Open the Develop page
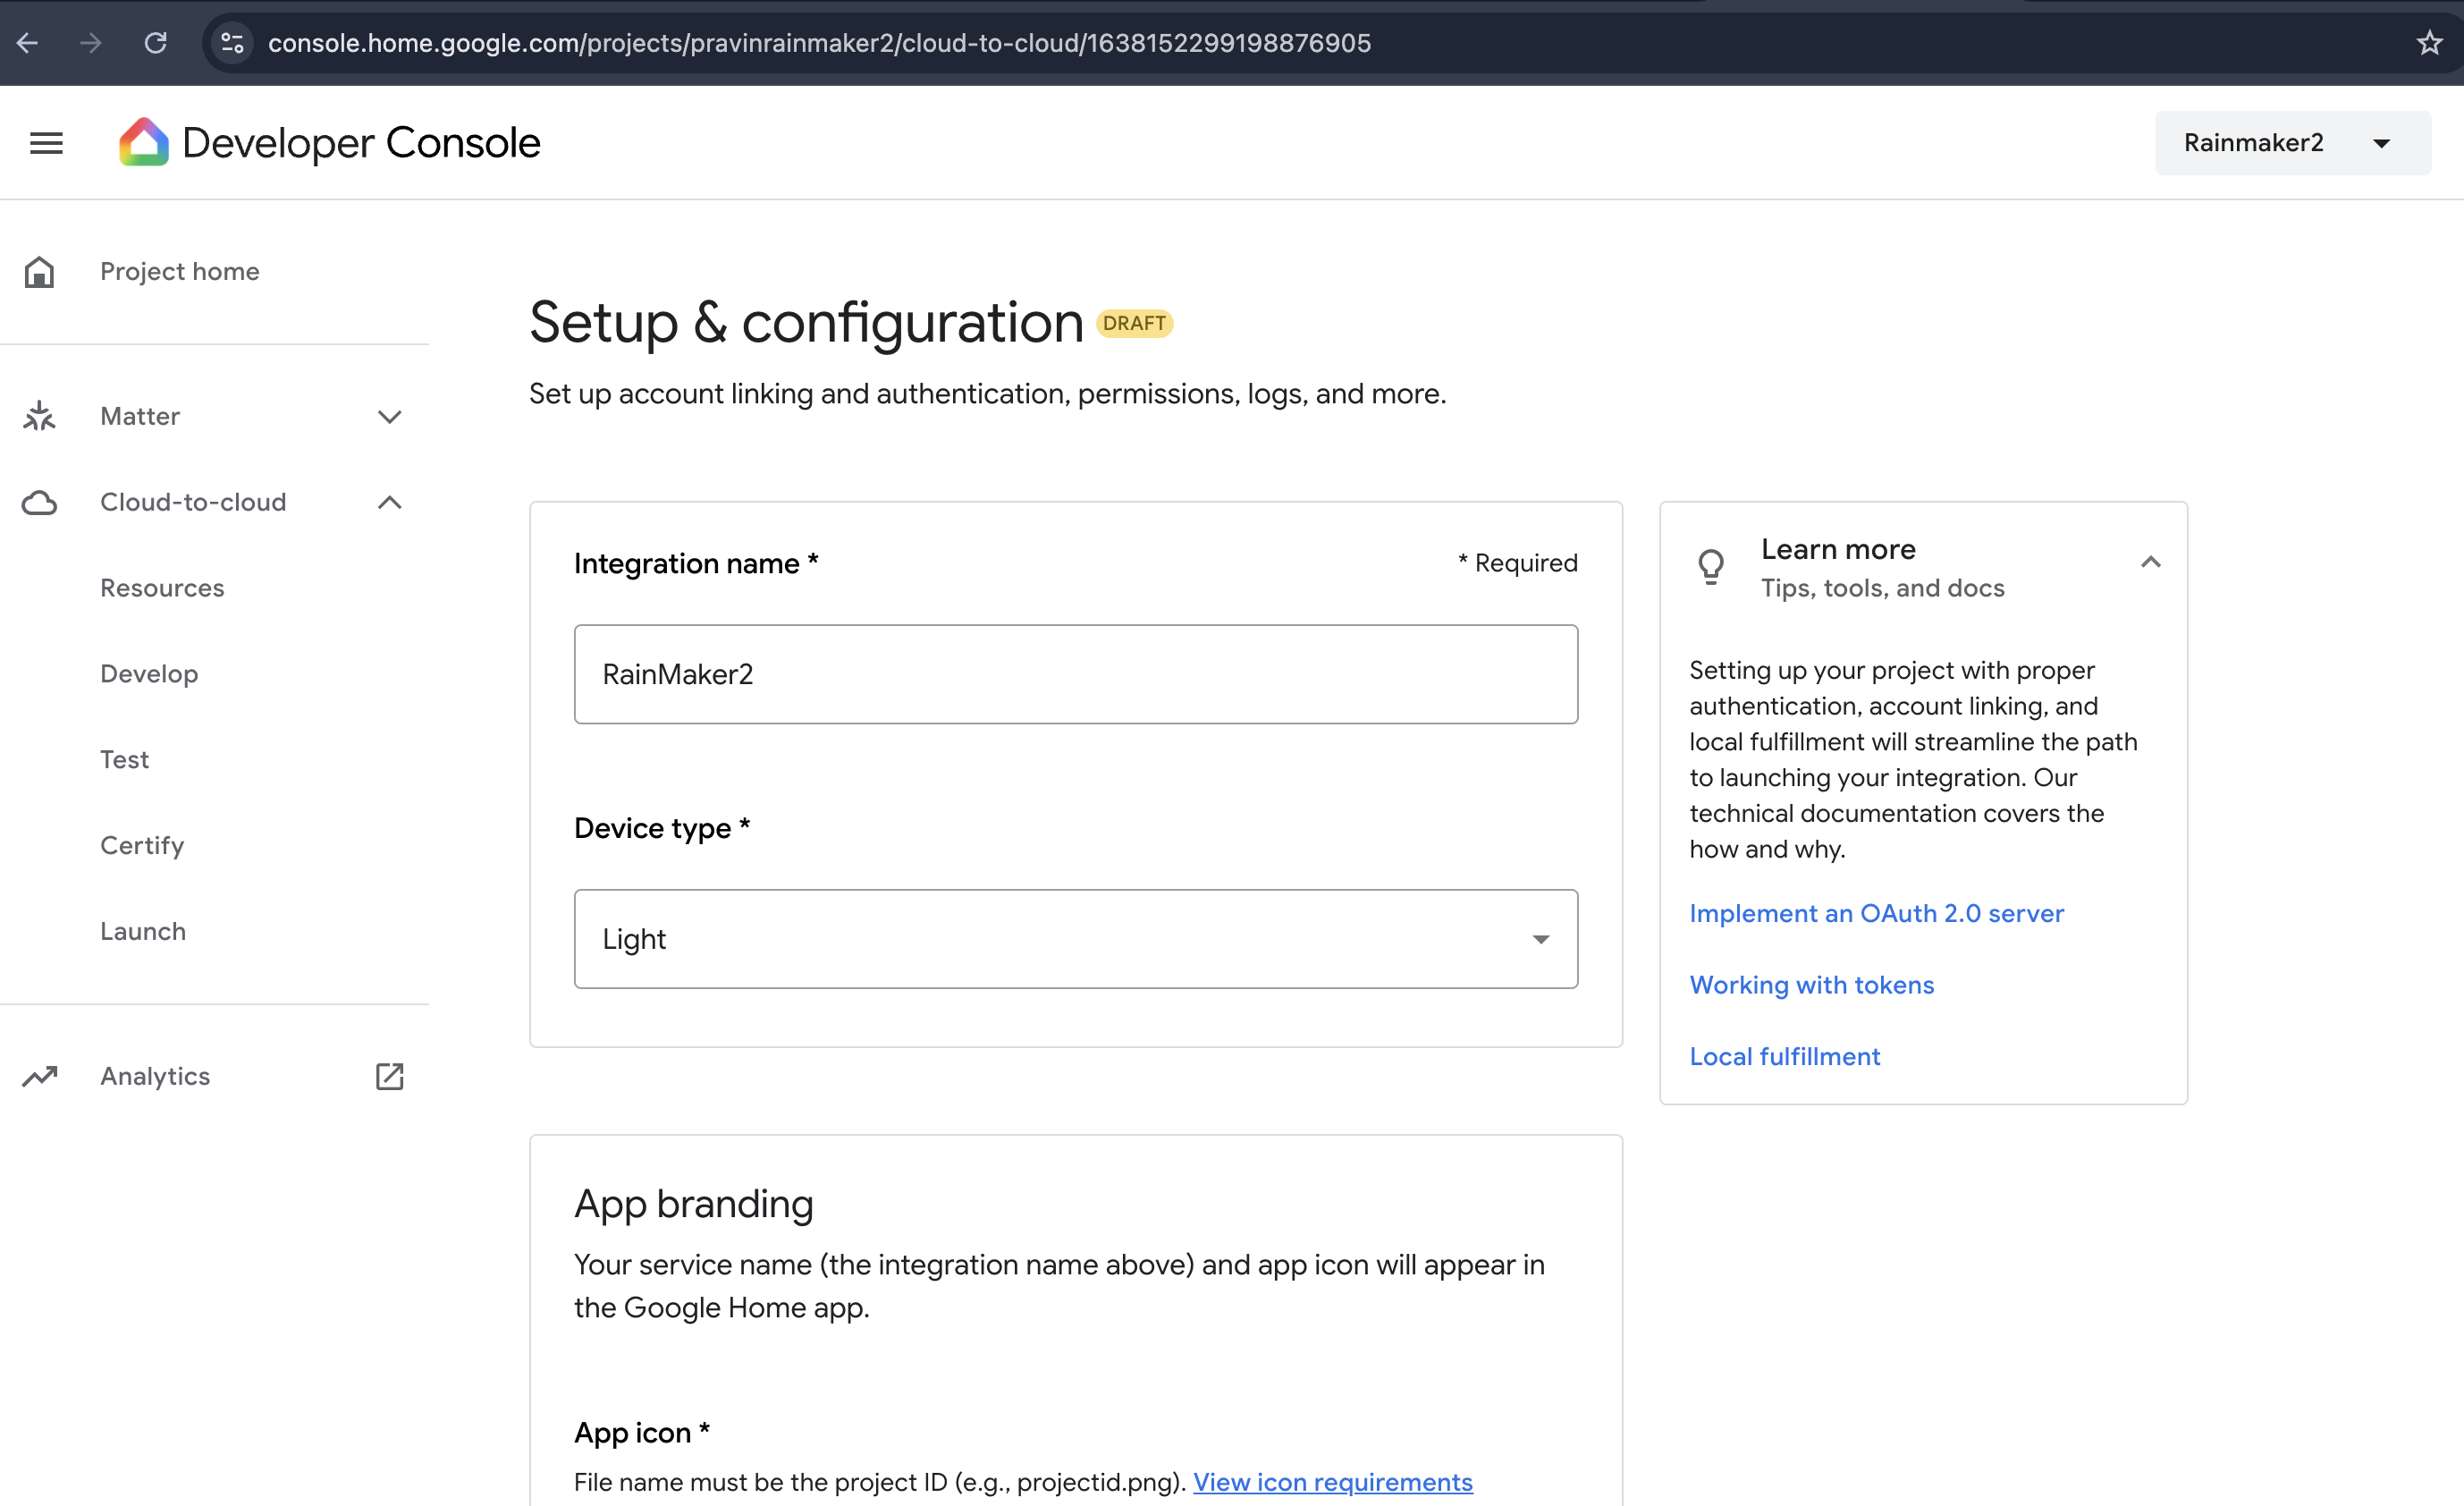 pos(149,674)
